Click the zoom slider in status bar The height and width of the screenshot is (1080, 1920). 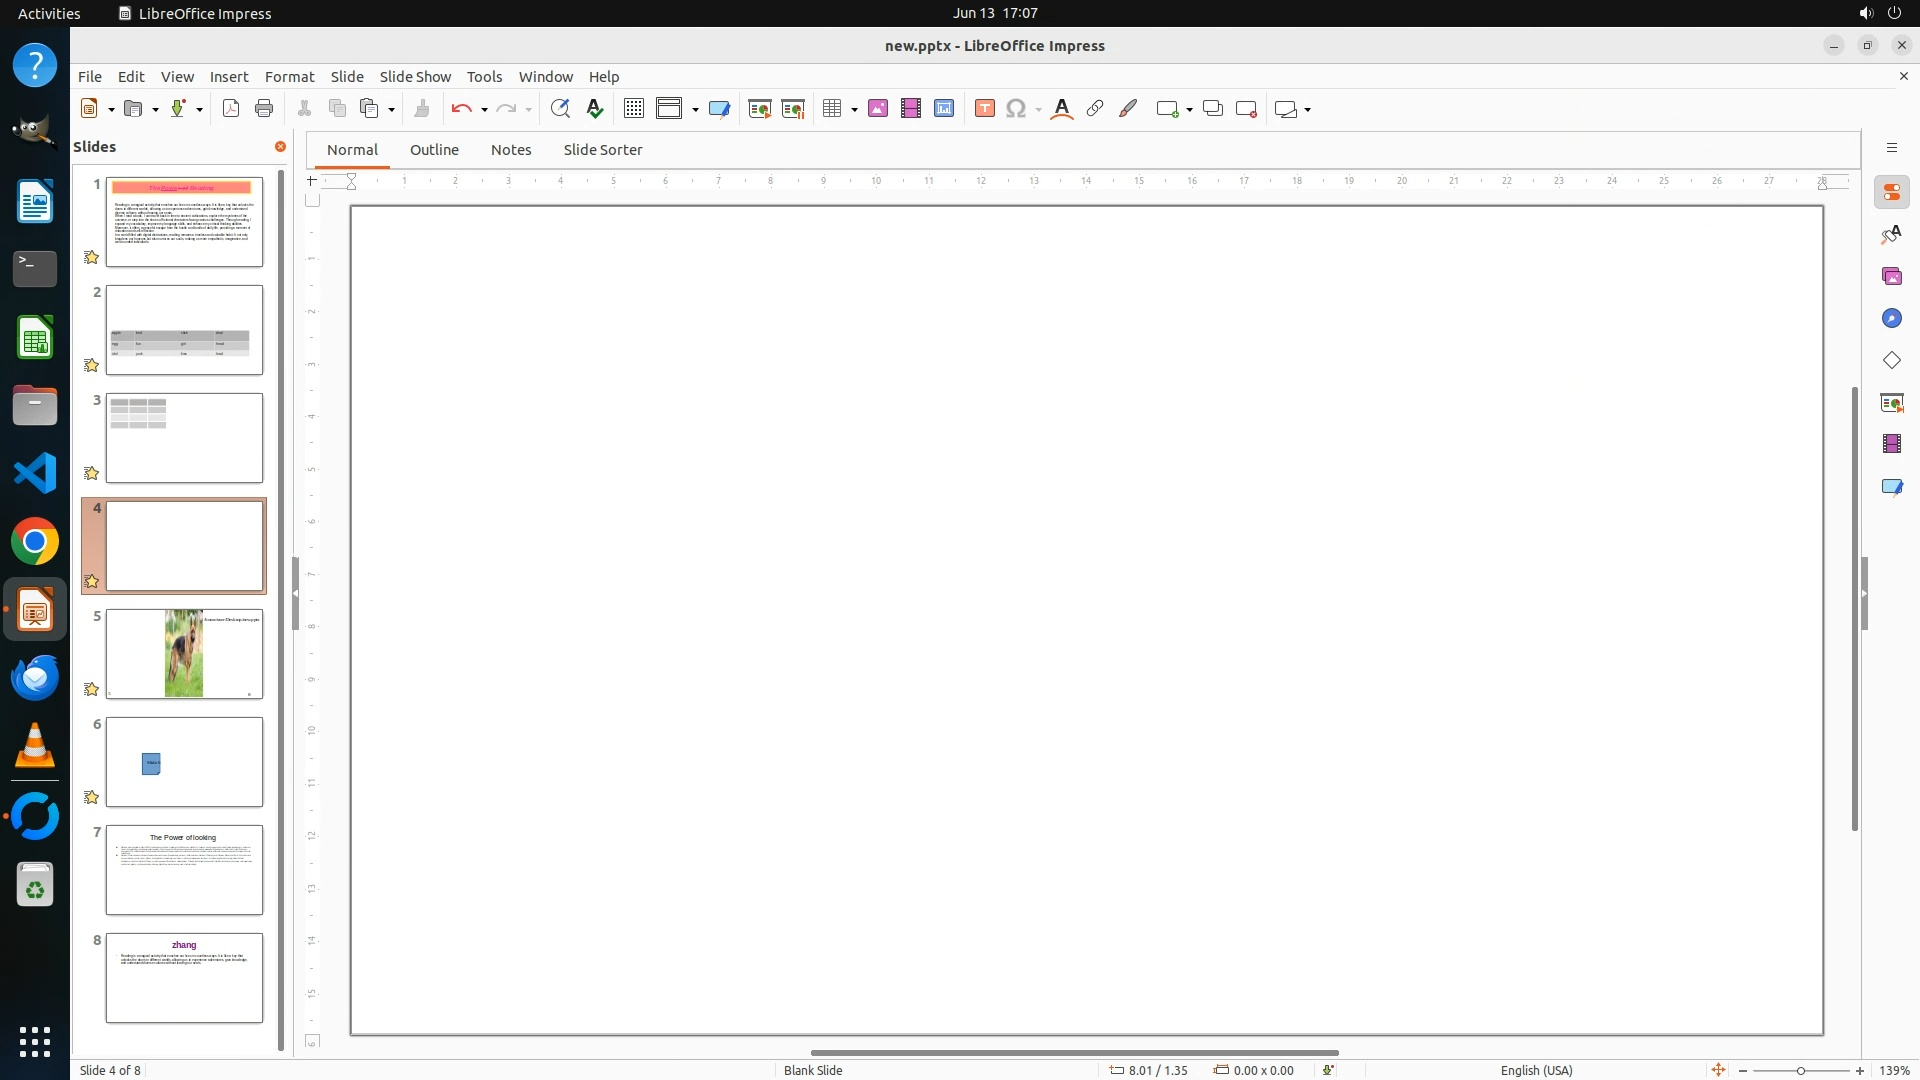pos(1800,1071)
